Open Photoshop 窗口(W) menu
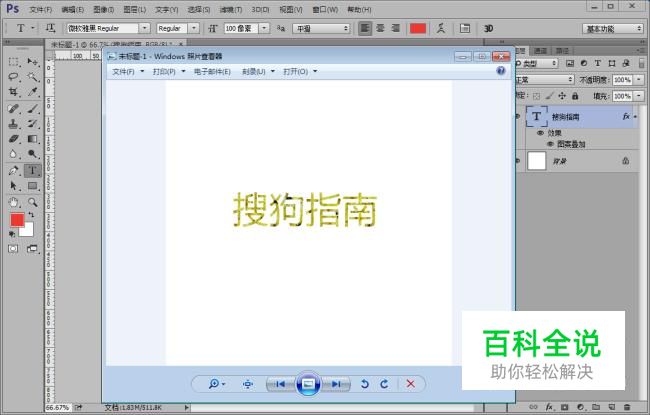 pyautogui.click(x=325, y=9)
